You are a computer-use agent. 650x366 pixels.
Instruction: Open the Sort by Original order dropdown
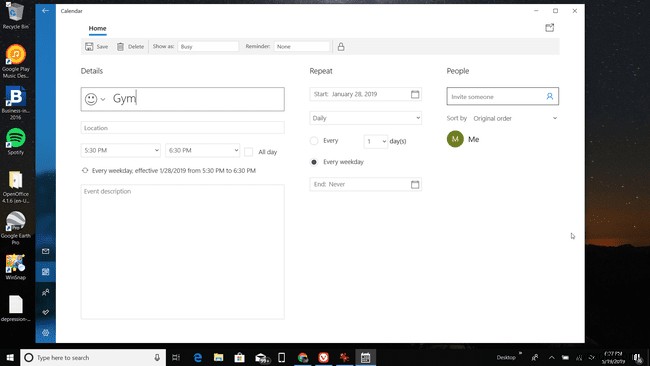click(x=515, y=118)
